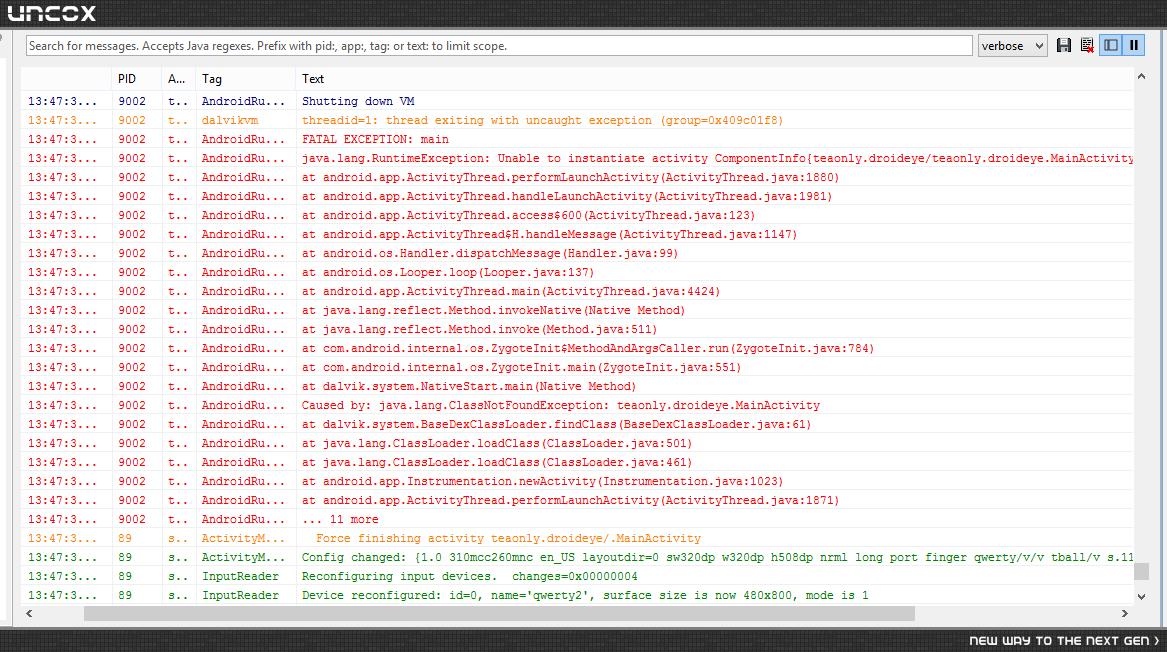Click the 'ActivityThread.access$600' stack trace line
The image size is (1167, 652).
(577, 215)
